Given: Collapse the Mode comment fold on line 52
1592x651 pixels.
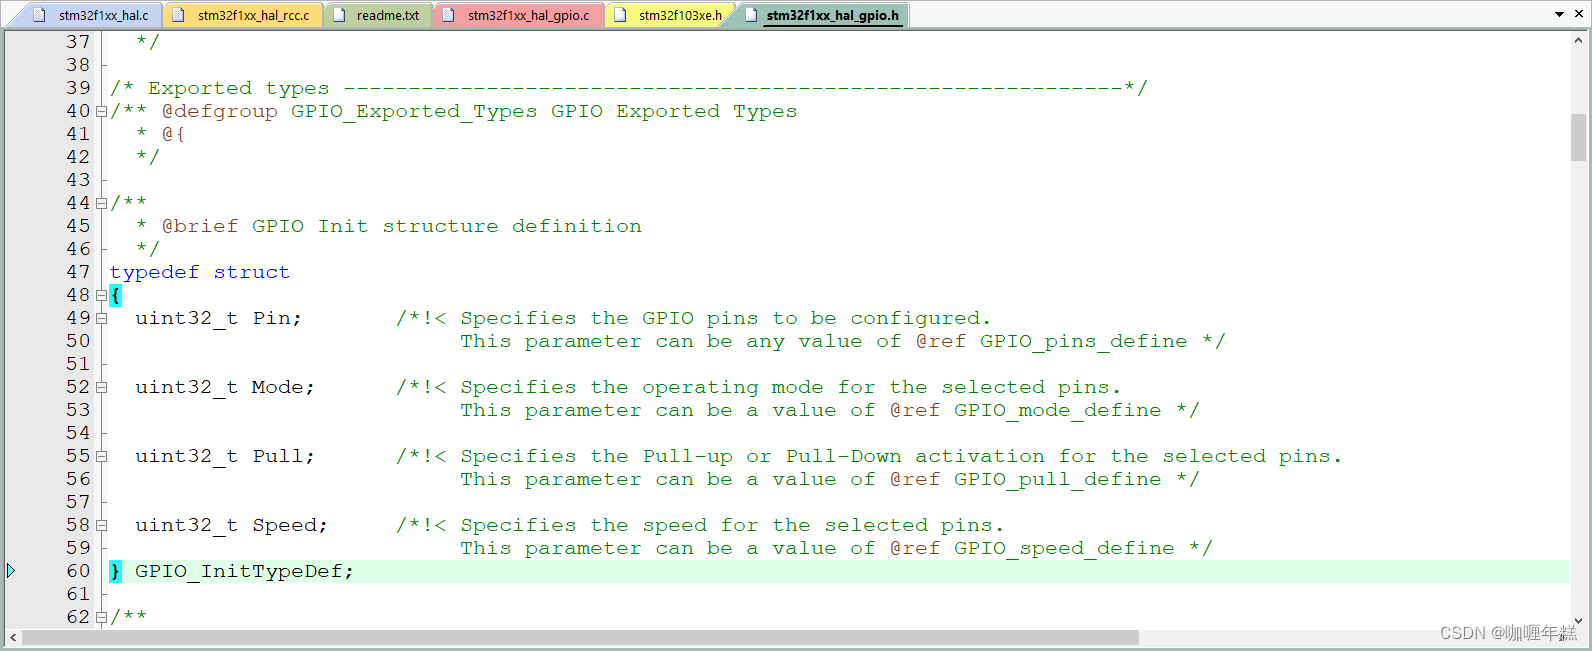Looking at the screenshot, I should pos(101,387).
